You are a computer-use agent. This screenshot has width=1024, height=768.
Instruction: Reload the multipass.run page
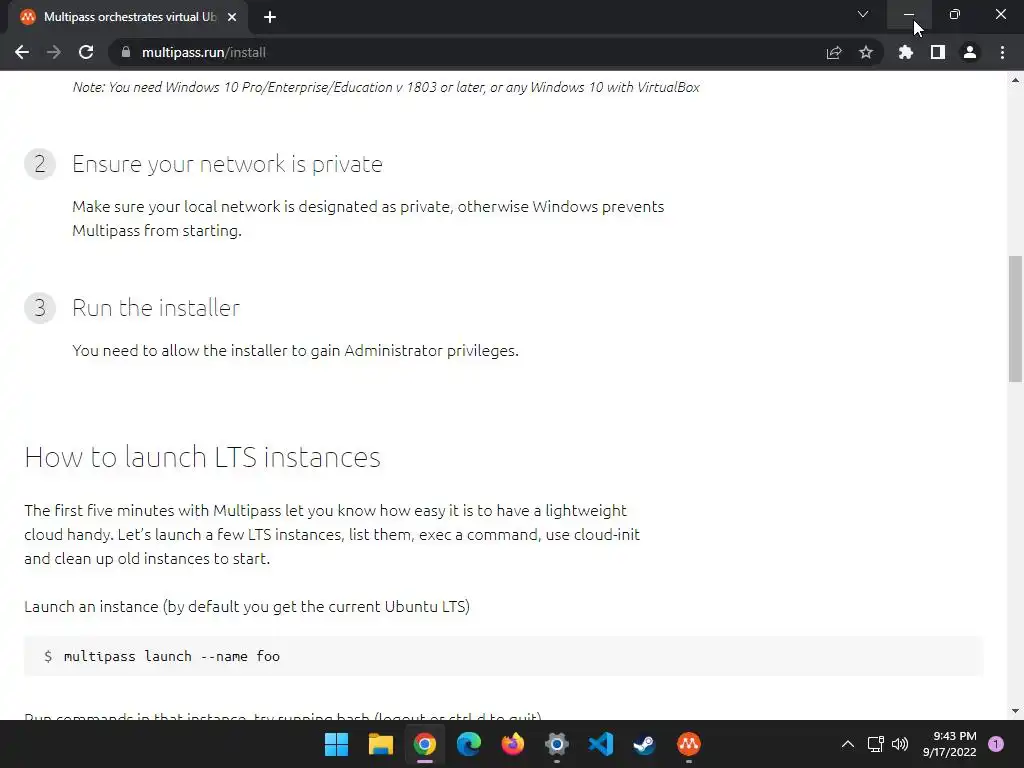click(x=86, y=52)
